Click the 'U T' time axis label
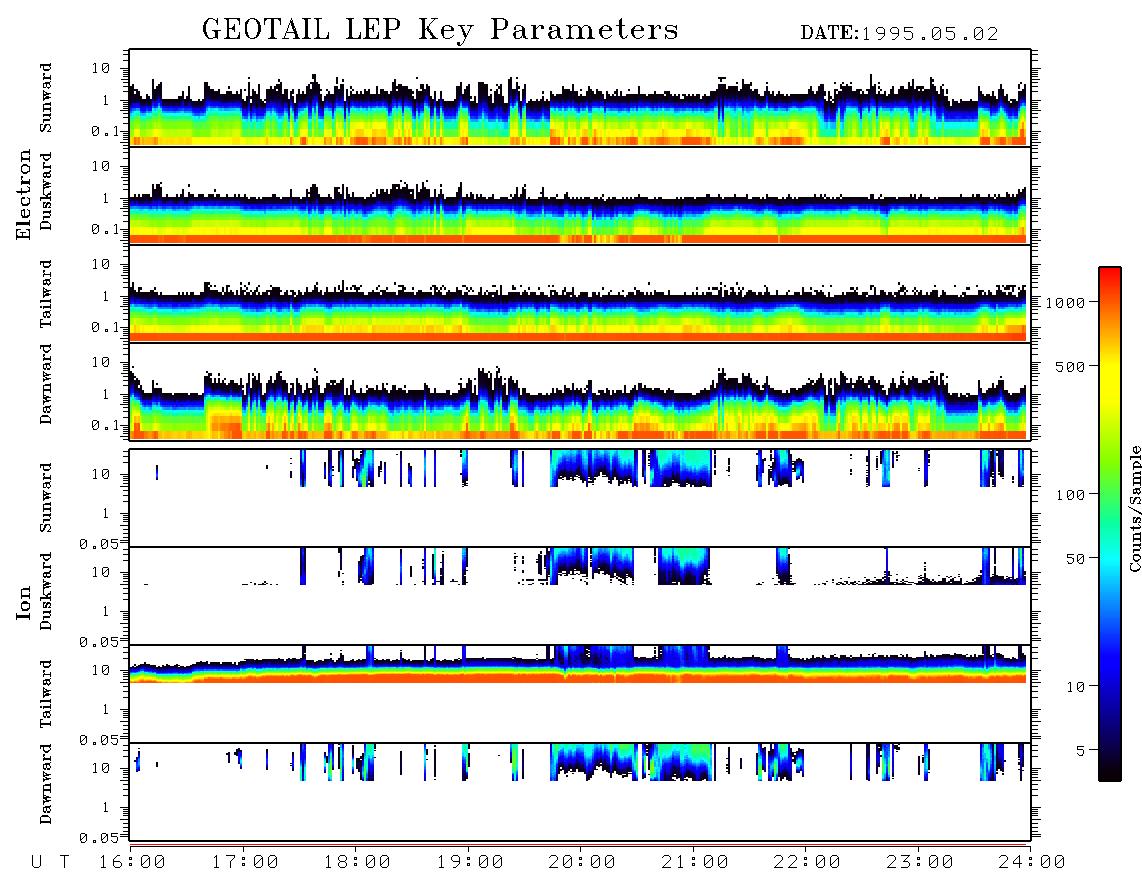The height and width of the screenshot is (880, 1142). tap(51, 863)
